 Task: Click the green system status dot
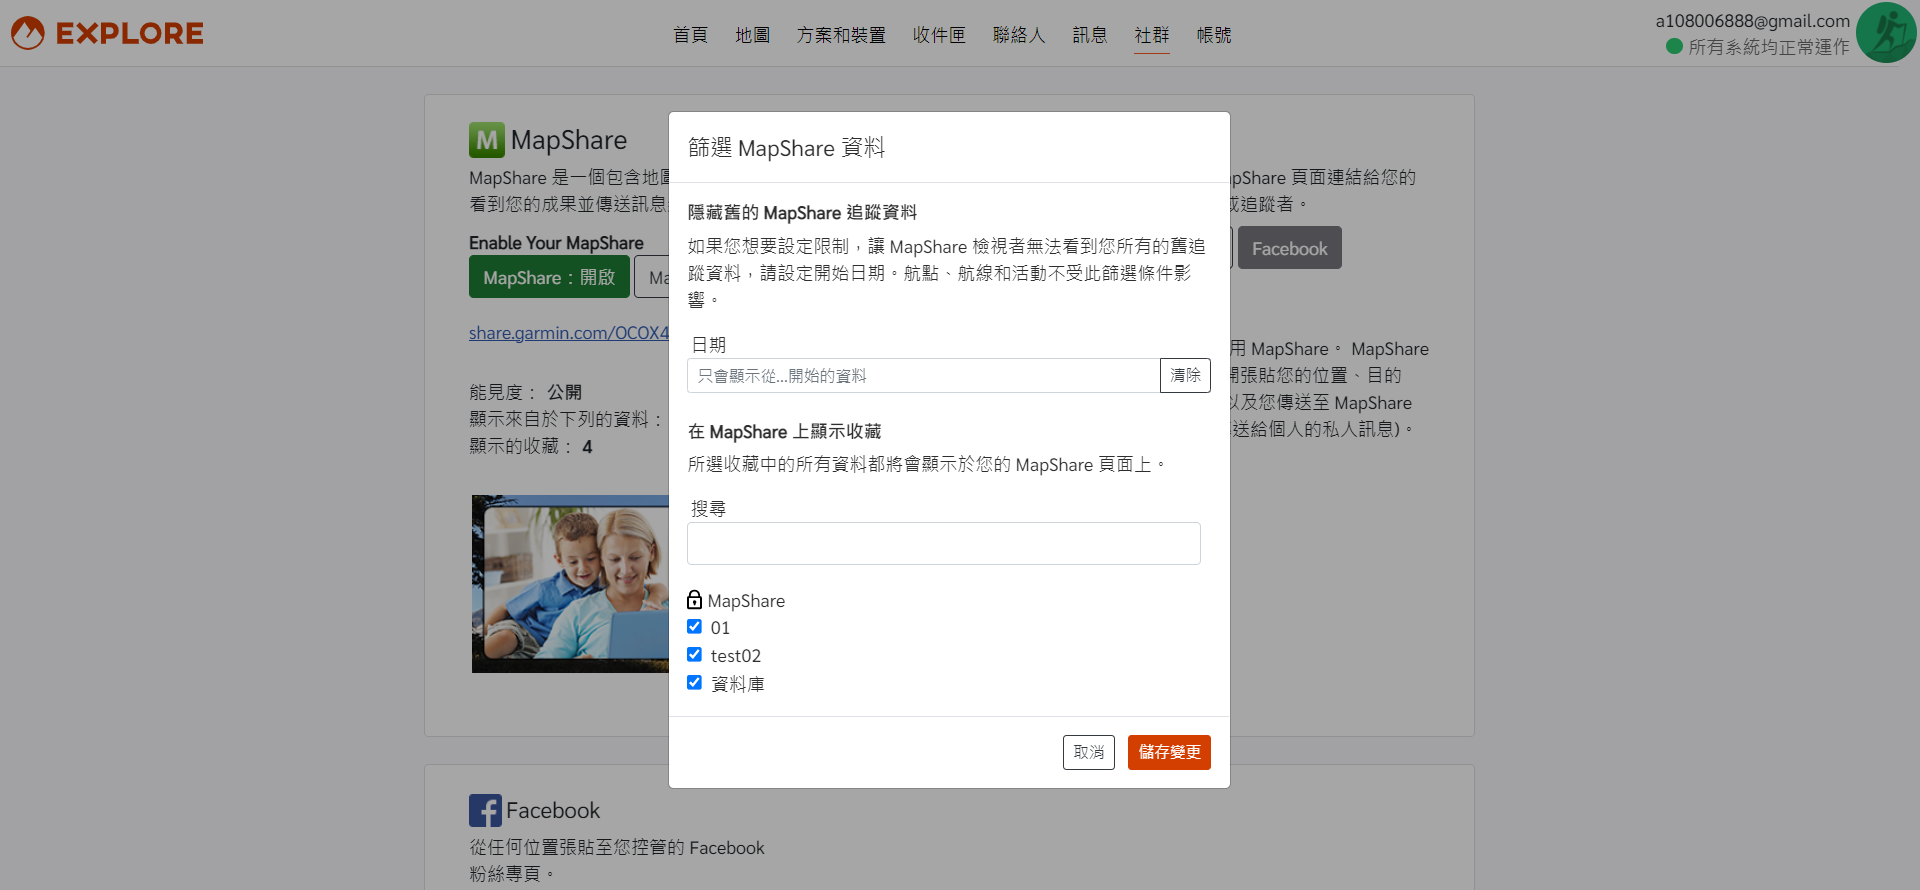[1674, 46]
